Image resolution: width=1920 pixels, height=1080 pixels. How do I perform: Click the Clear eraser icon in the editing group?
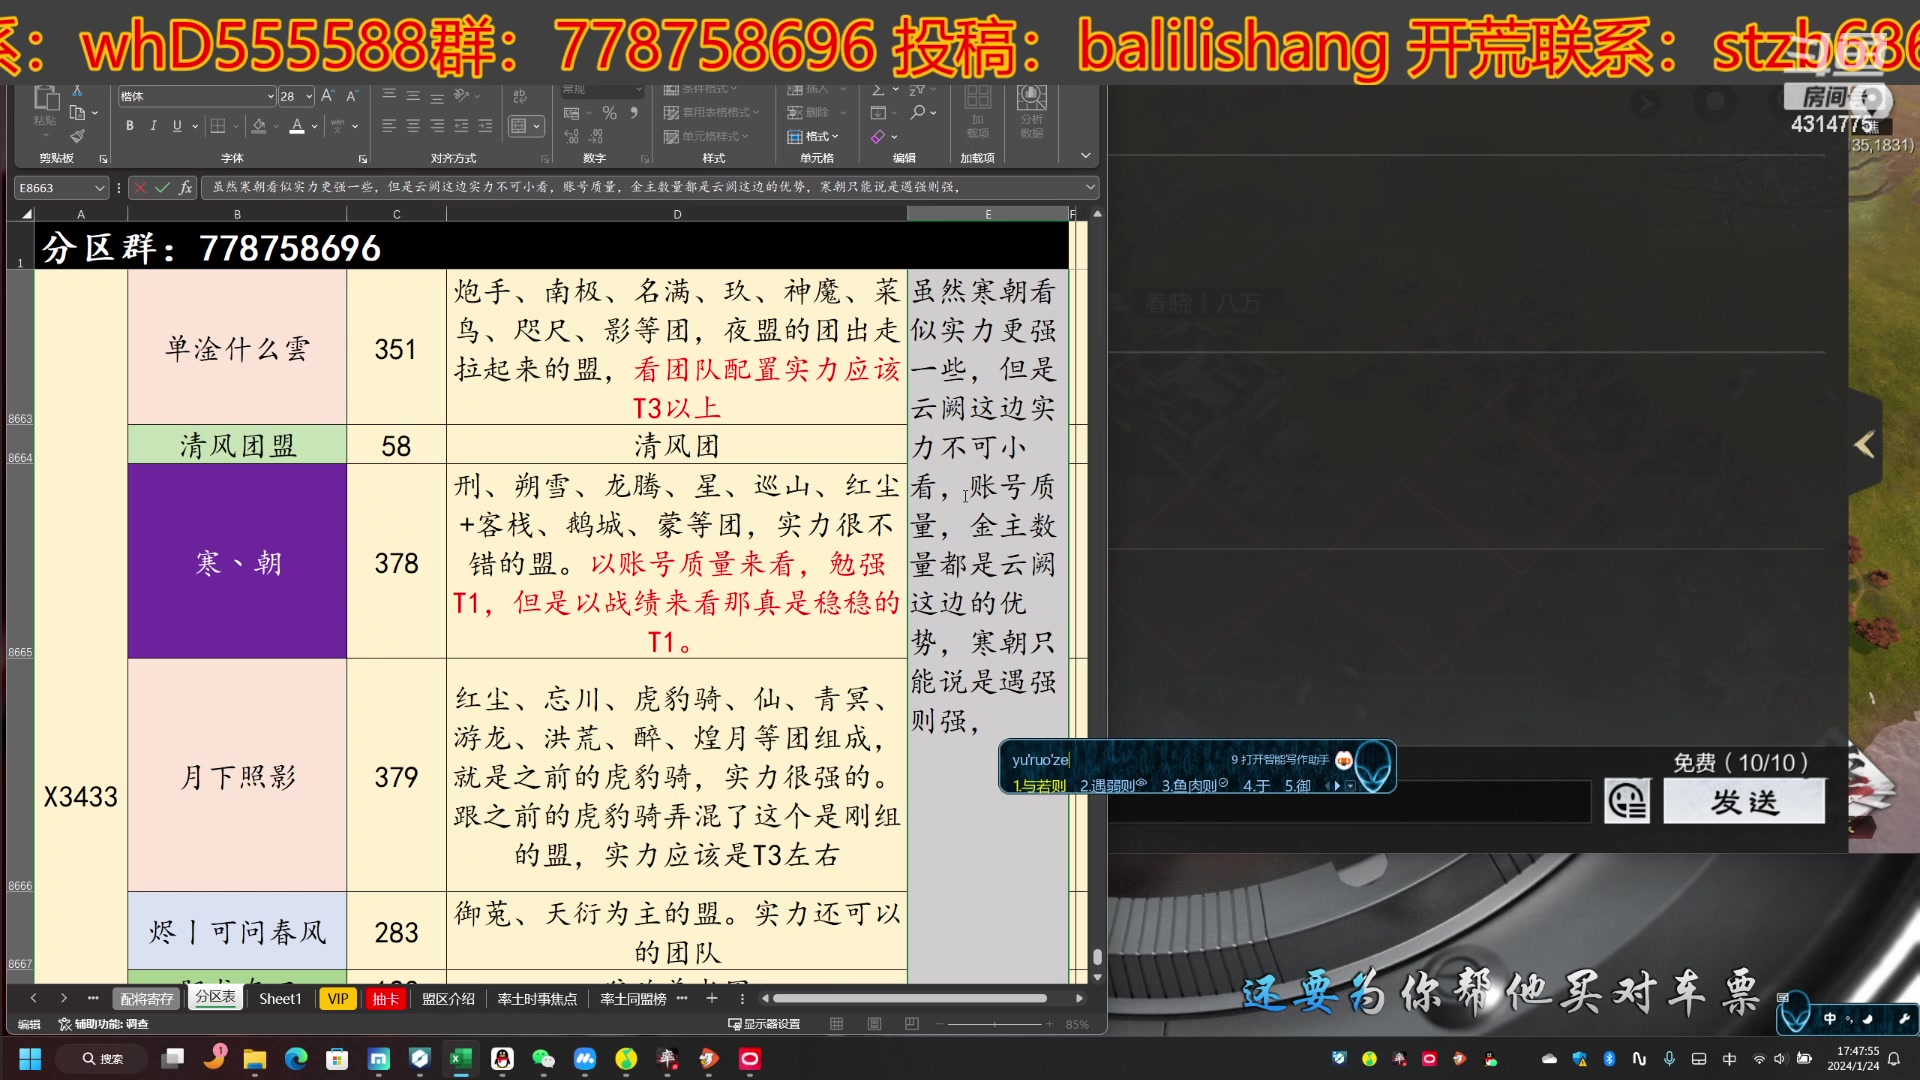pos(877,136)
